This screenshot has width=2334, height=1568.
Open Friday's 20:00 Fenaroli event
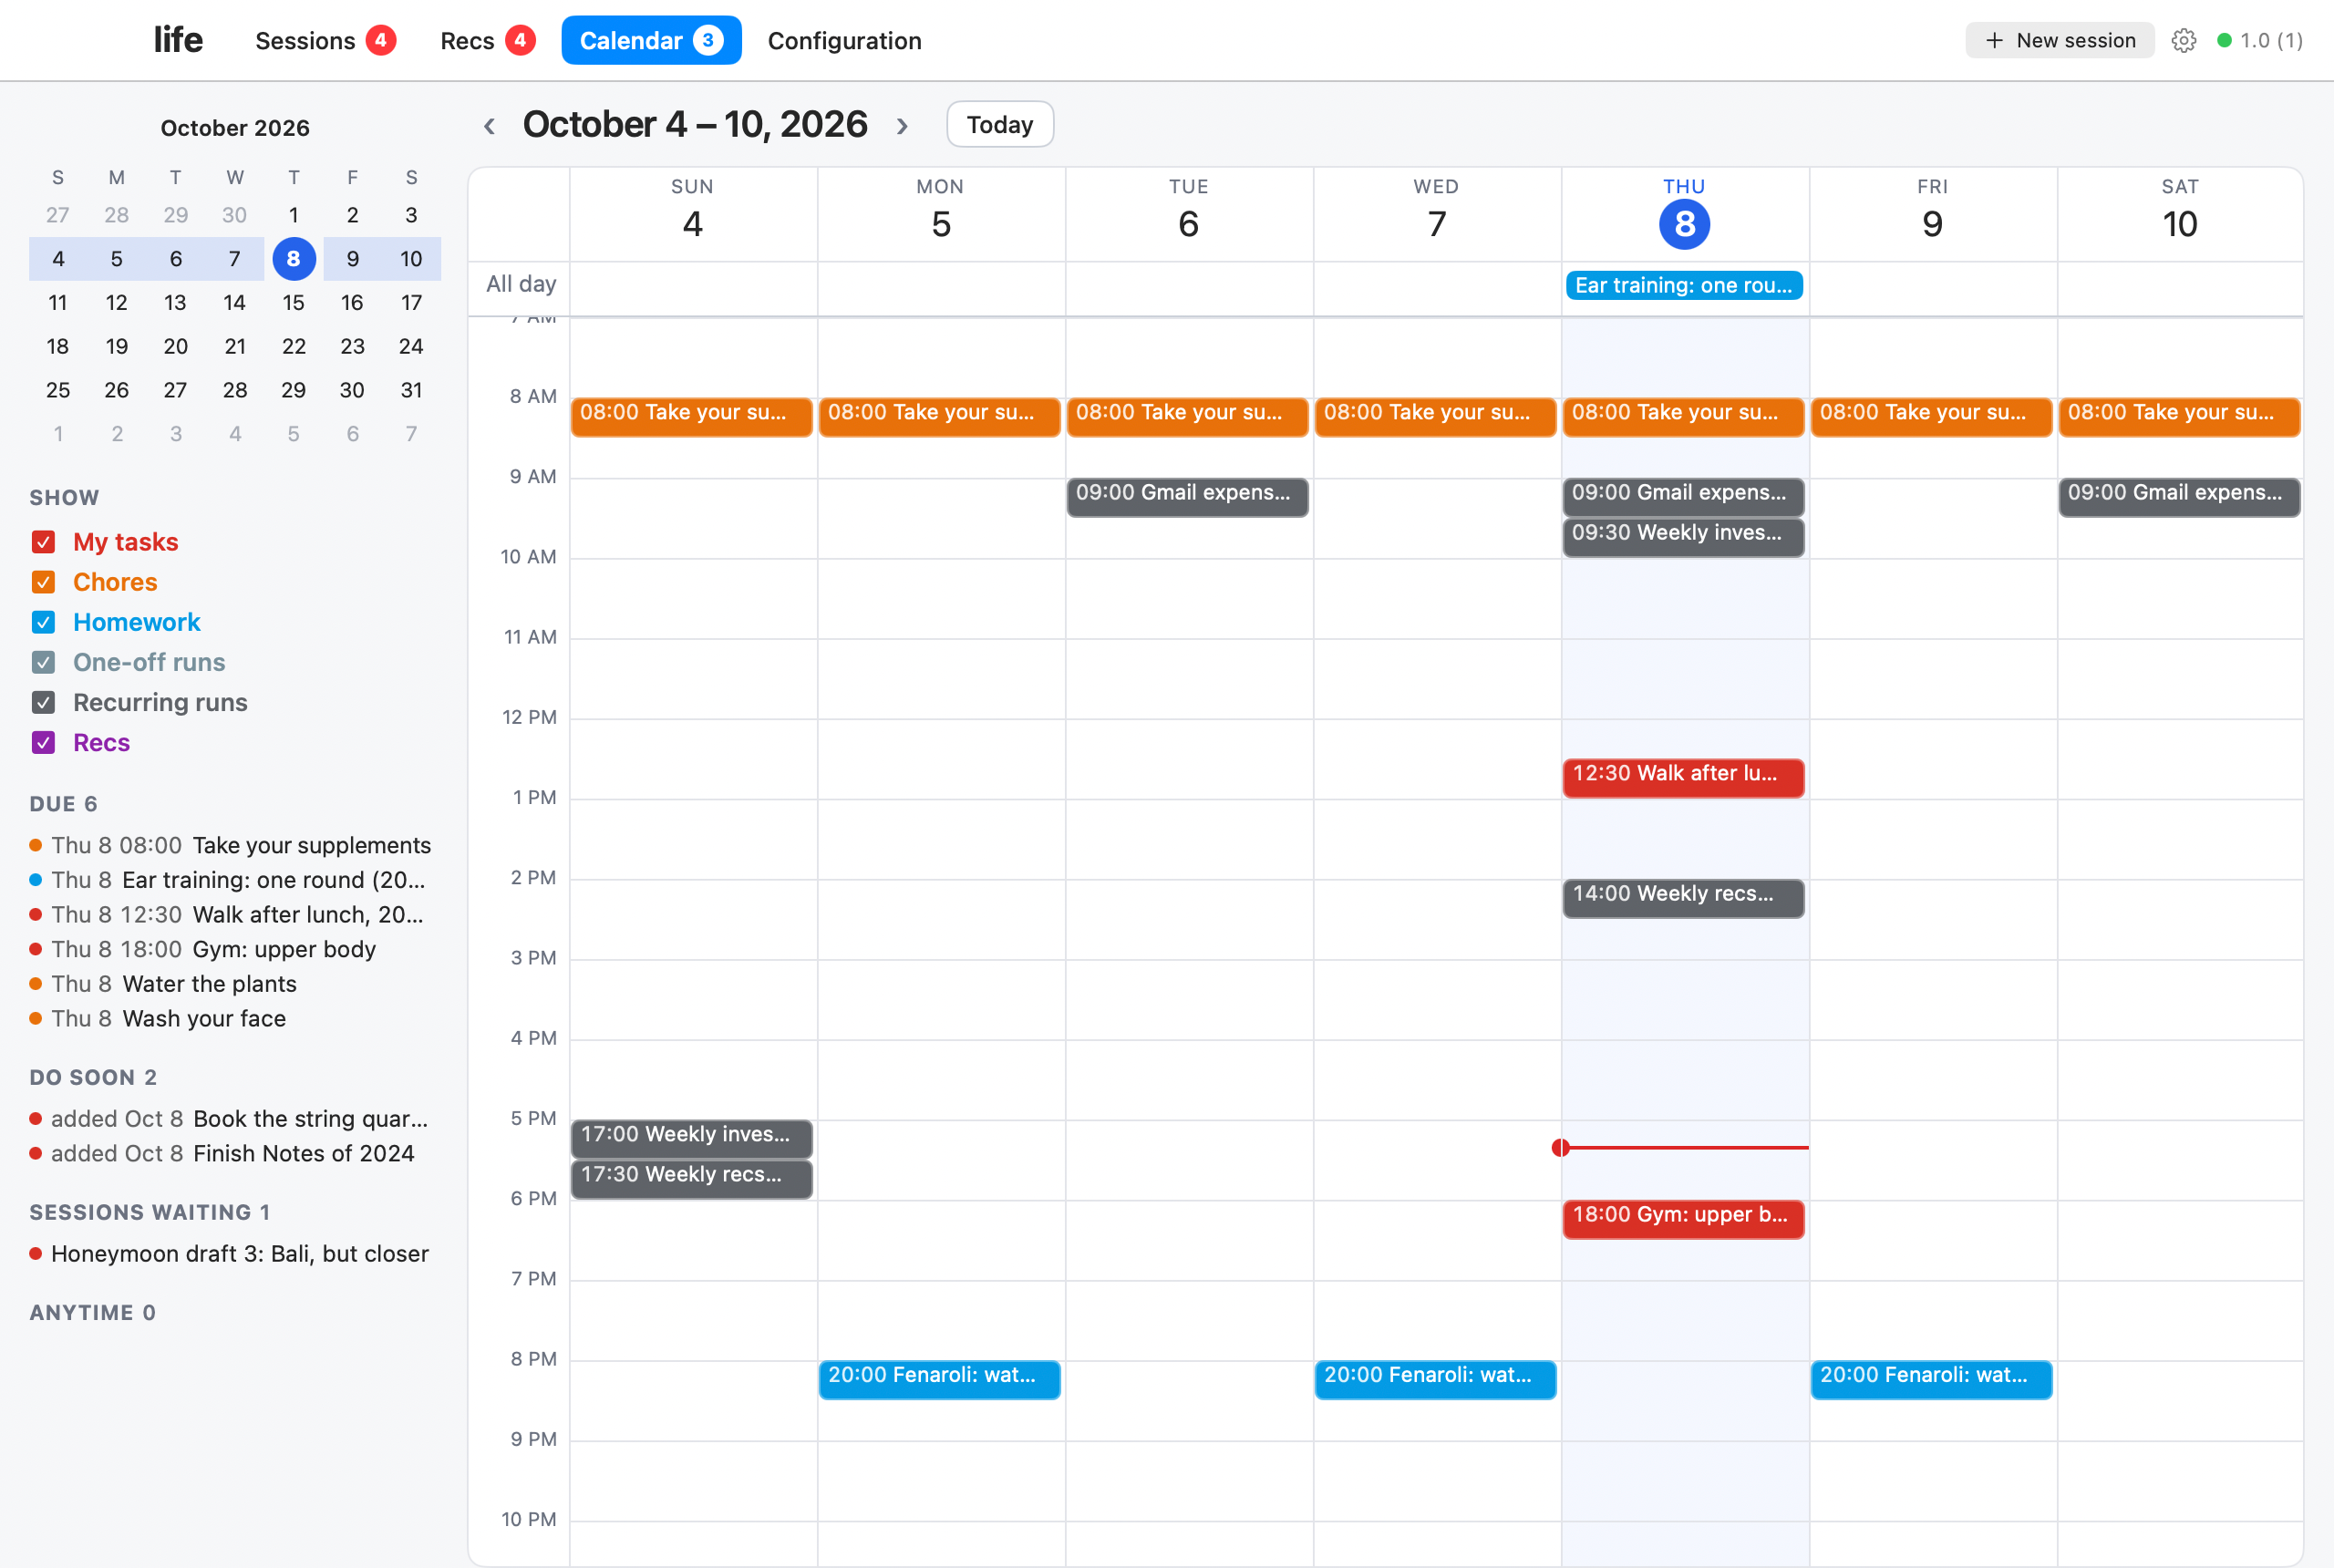point(1931,1379)
